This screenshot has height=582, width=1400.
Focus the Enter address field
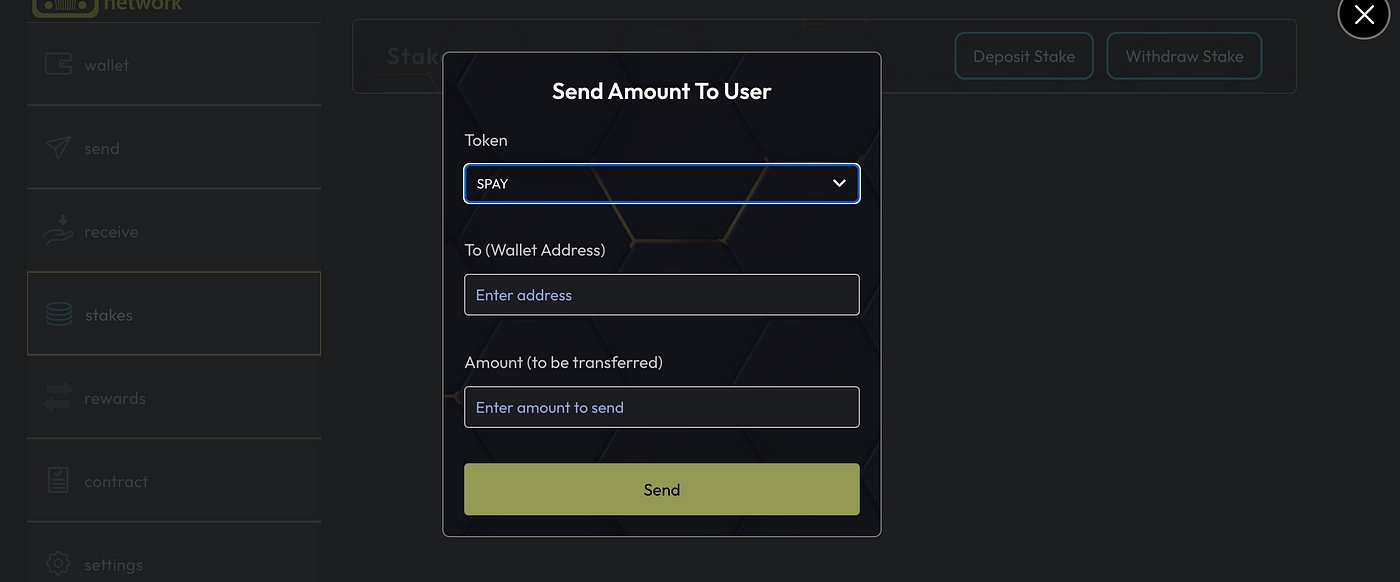click(661, 295)
